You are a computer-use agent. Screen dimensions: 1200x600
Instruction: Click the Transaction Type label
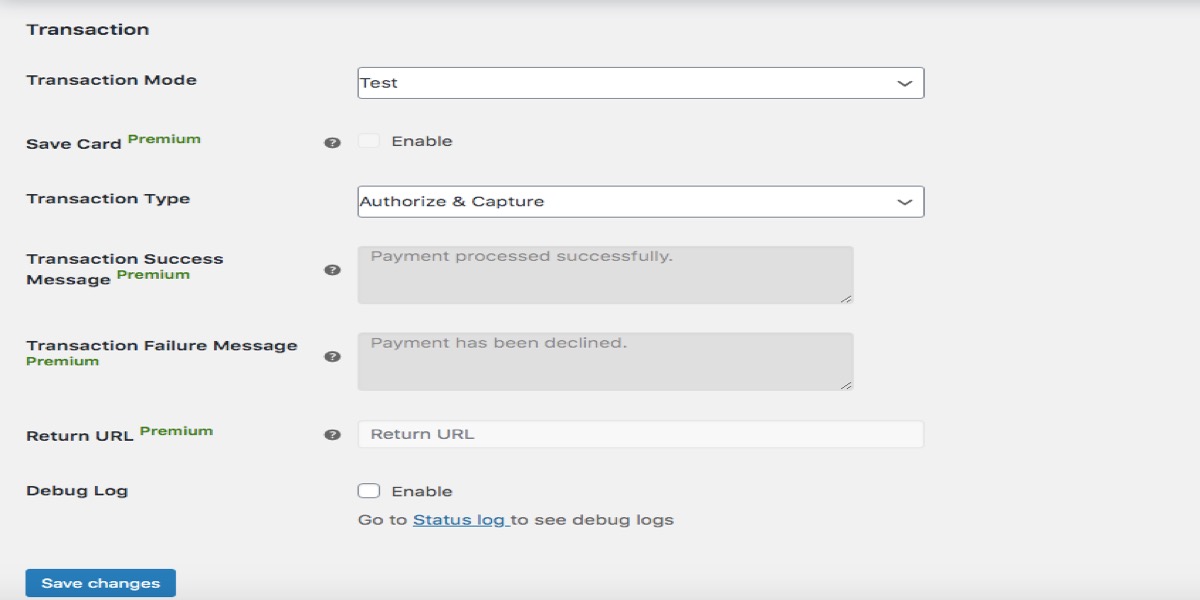(108, 199)
